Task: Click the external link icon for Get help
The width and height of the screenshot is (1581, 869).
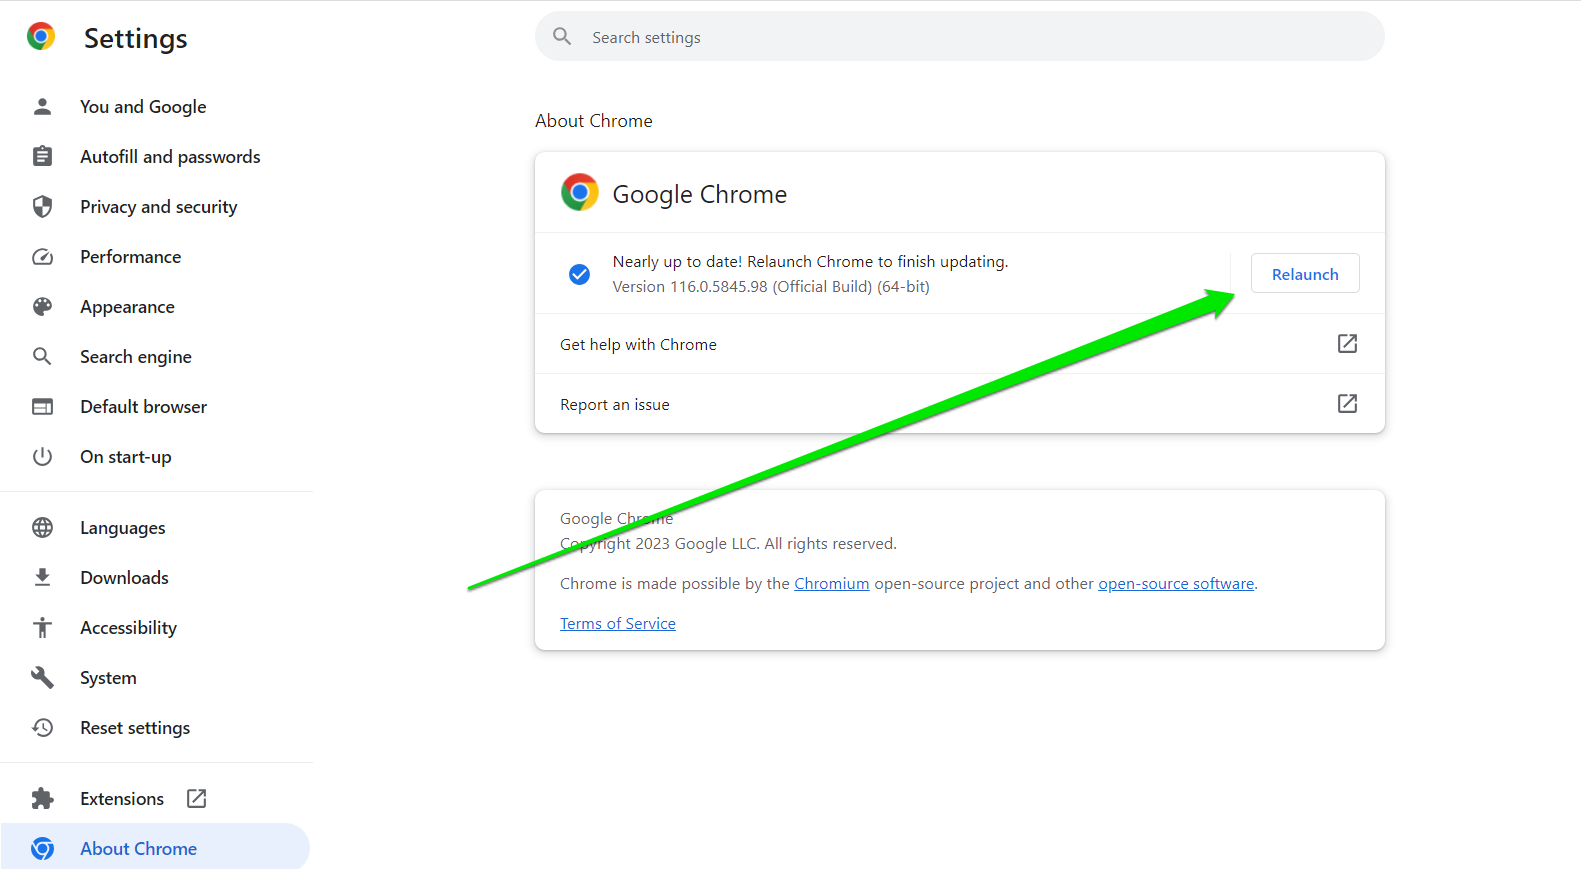Action: click(1347, 344)
